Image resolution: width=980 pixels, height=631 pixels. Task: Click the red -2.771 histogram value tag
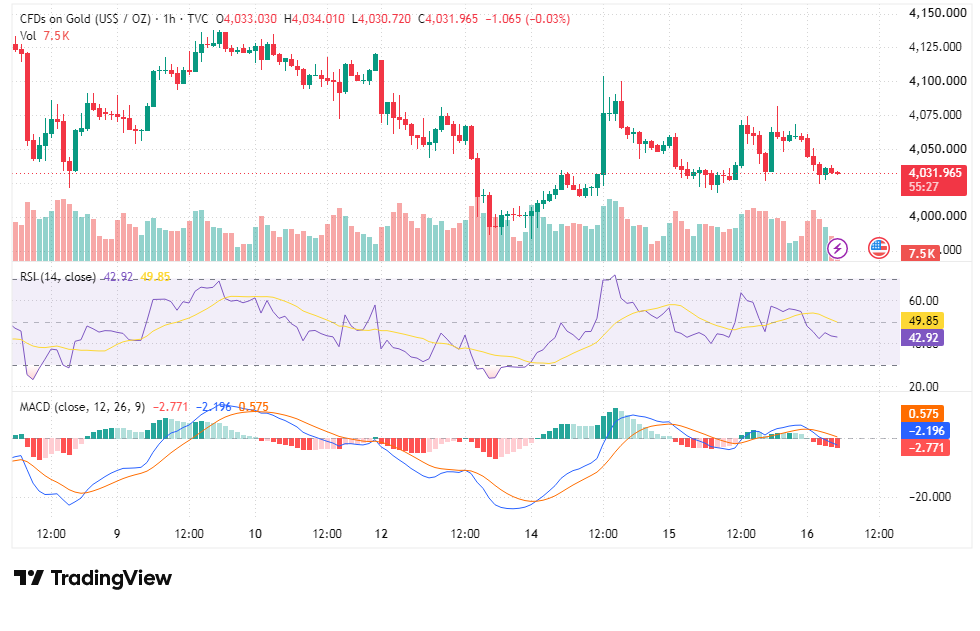[926, 447]
